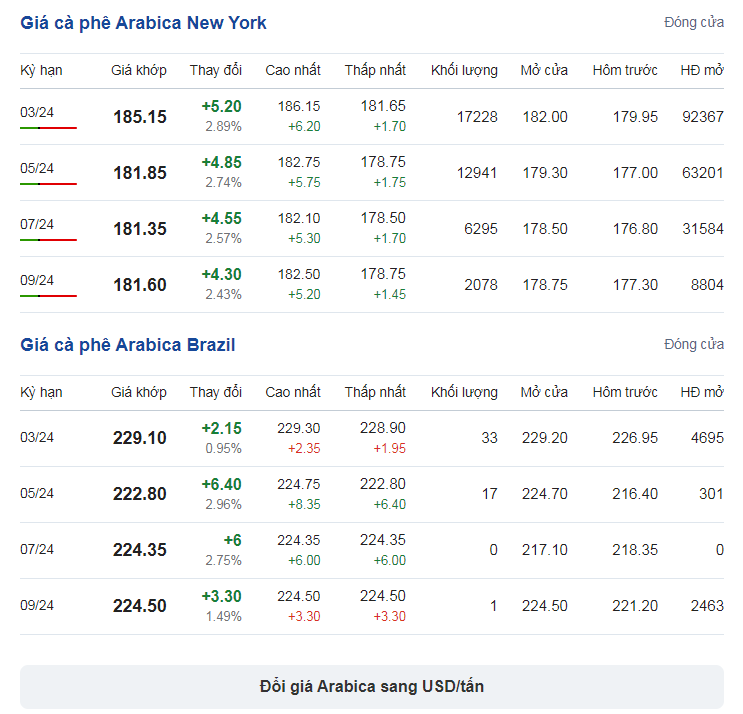The image size is (743, 714).
Task: Click the Đóng cửa status beside Brazil
Action: pyautogui.click(x=694, y=344)
